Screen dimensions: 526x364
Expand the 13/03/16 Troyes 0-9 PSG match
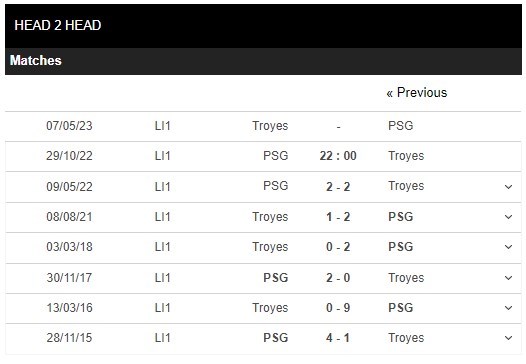(508, 308)
